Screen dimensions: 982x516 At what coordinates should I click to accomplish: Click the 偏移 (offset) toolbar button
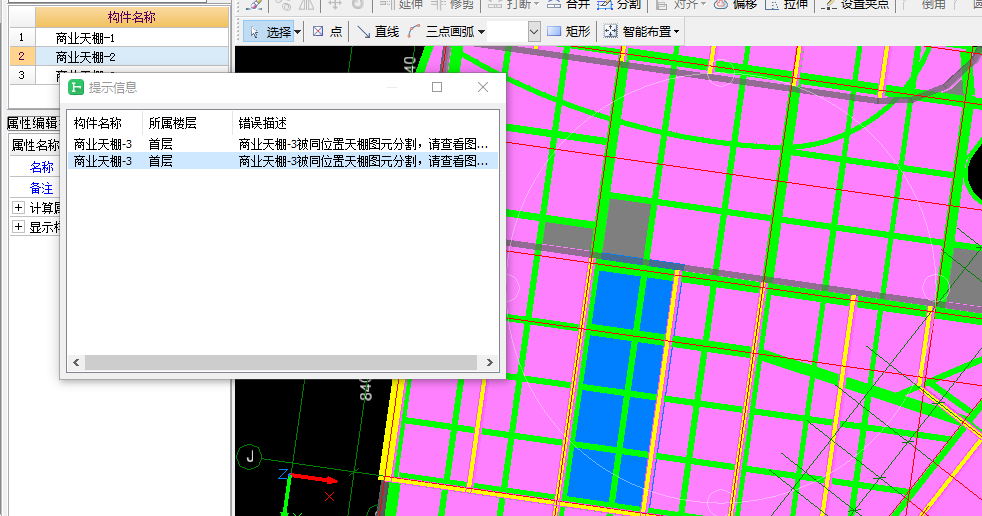pos(736,4)
